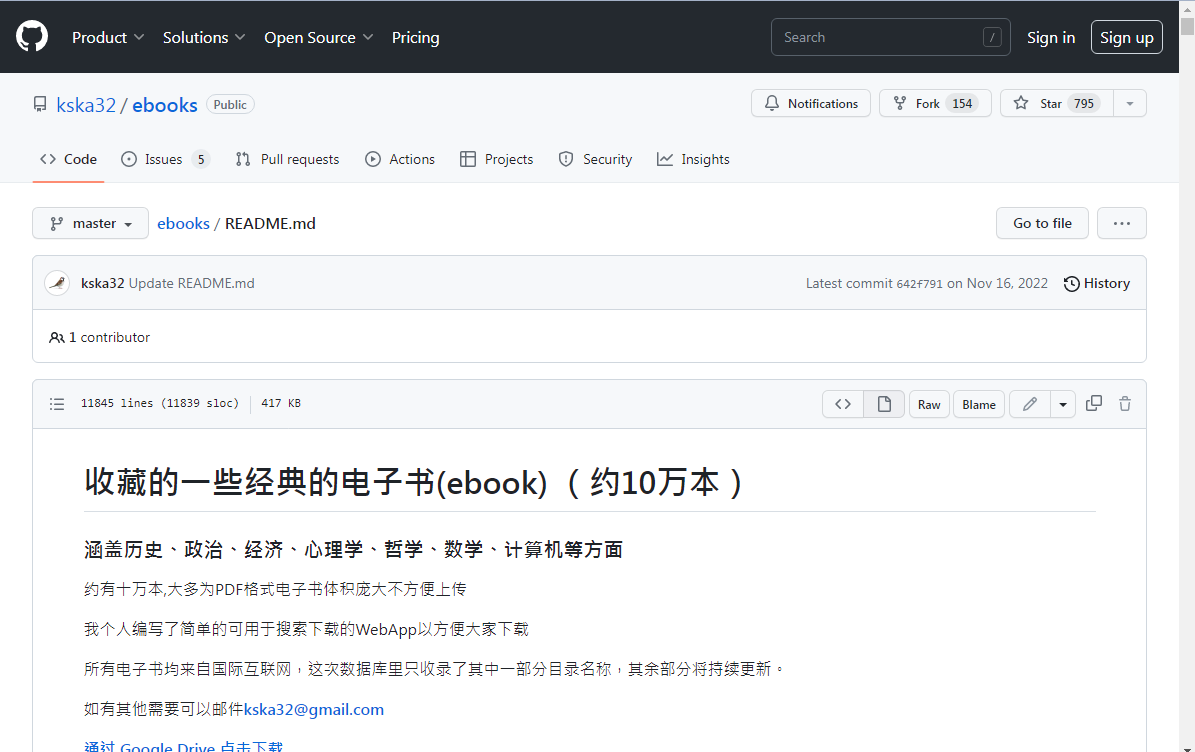Click the '11845 lines (11839 sloc)' text
Image resolution: width=1195 pixels, height=752 pixels.
pos(160,403)
